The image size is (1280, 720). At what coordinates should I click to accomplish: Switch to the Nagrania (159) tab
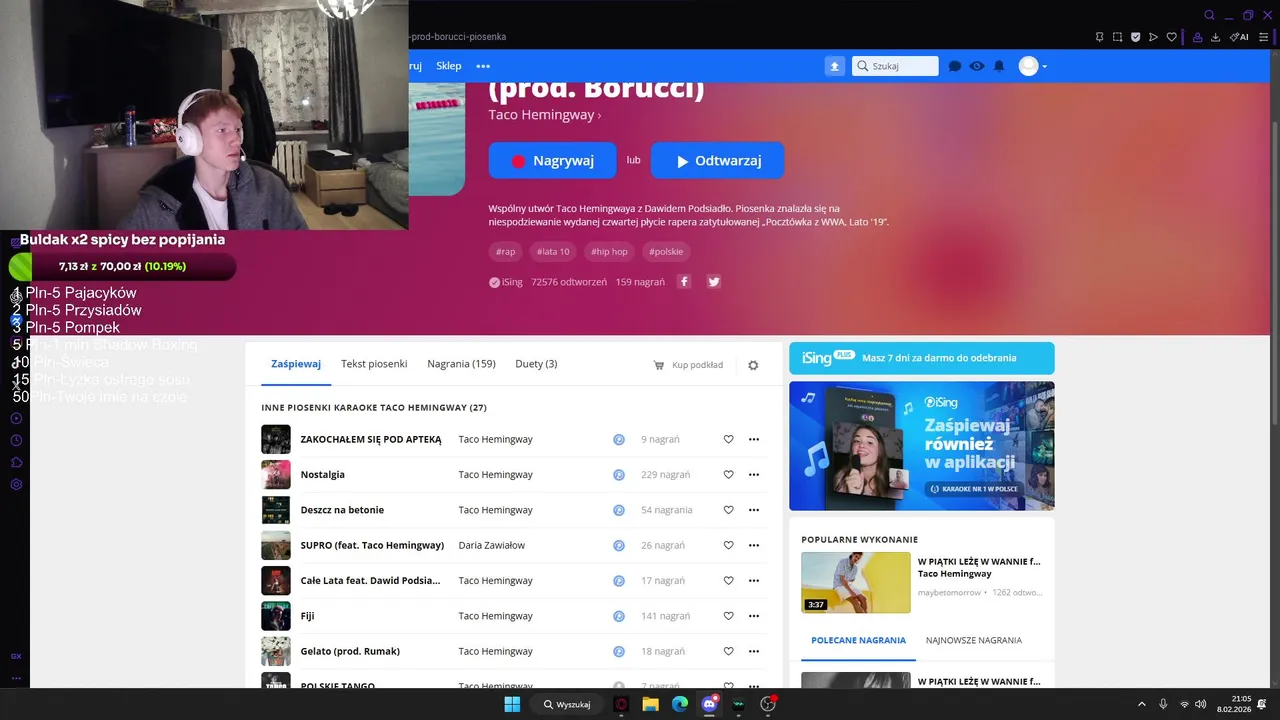pyautogui.click(x=461, y=364)
